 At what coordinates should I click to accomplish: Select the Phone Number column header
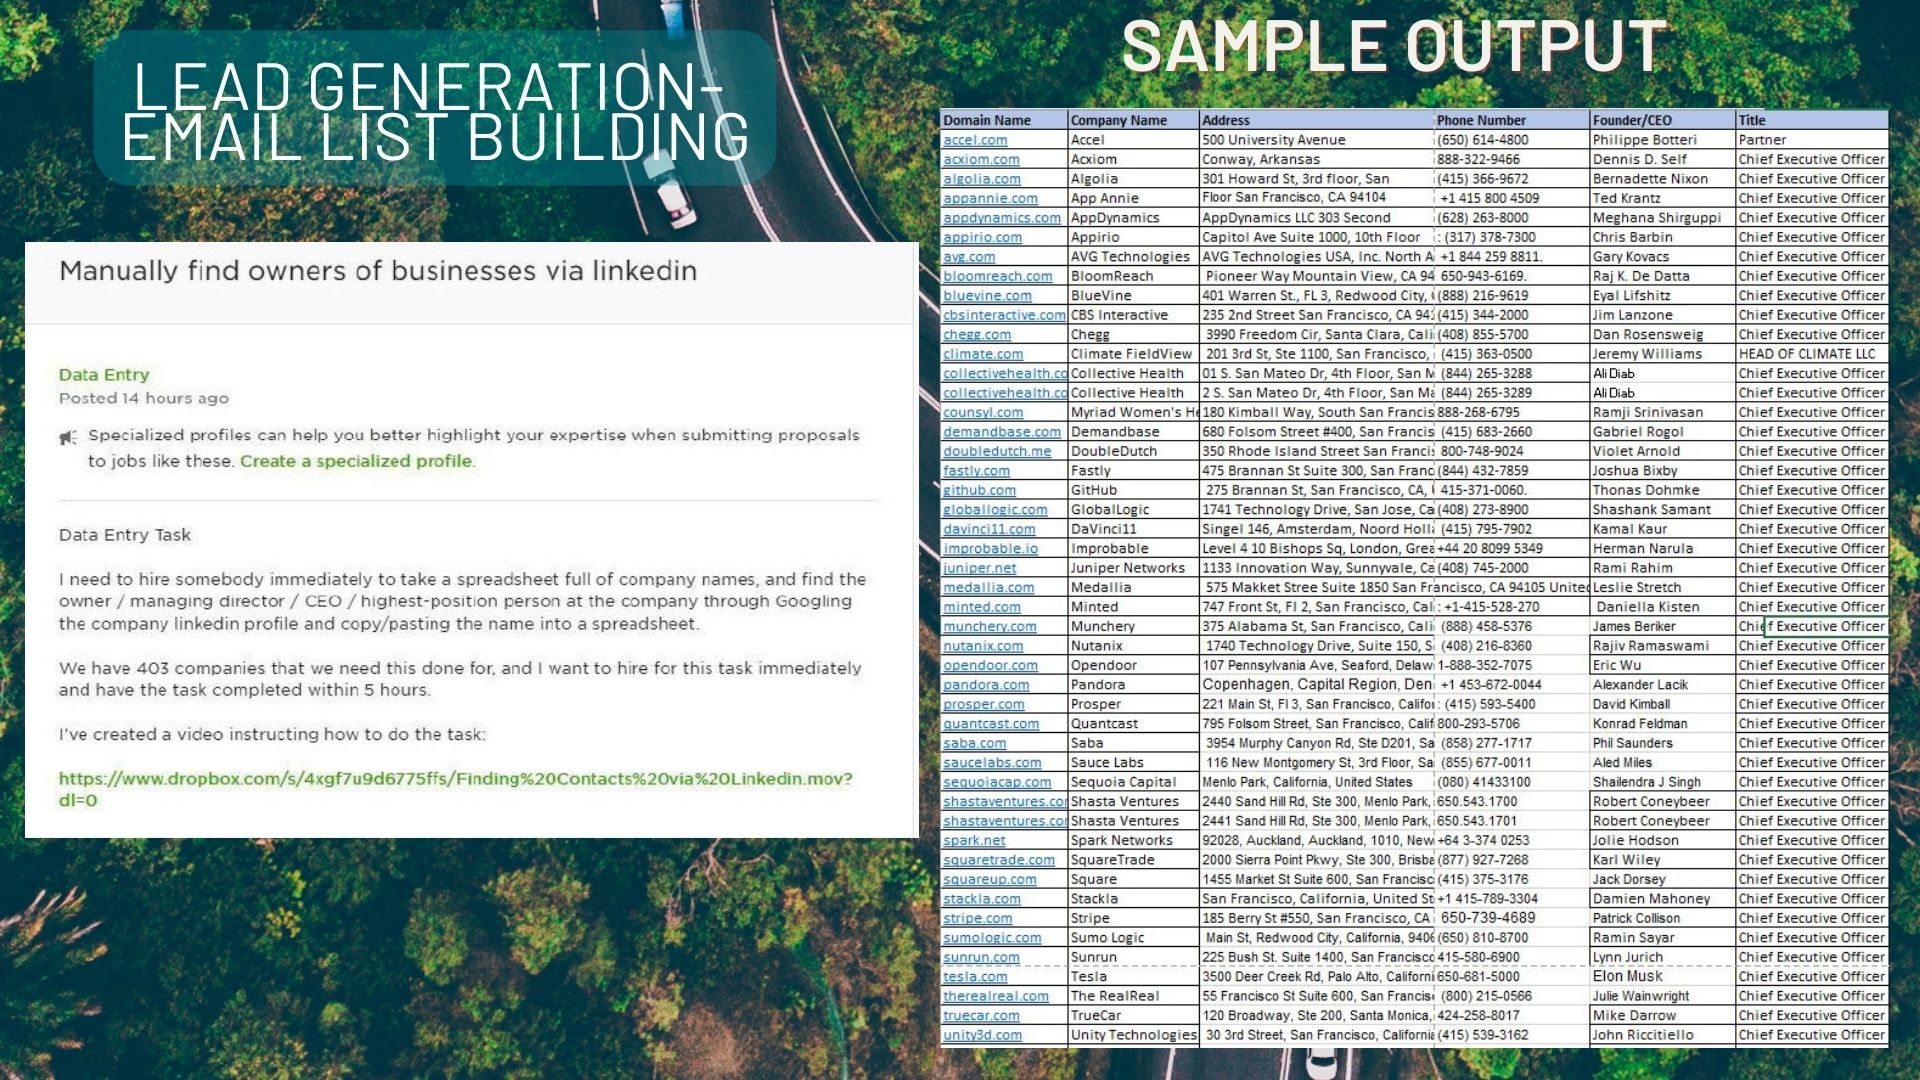1481,120
